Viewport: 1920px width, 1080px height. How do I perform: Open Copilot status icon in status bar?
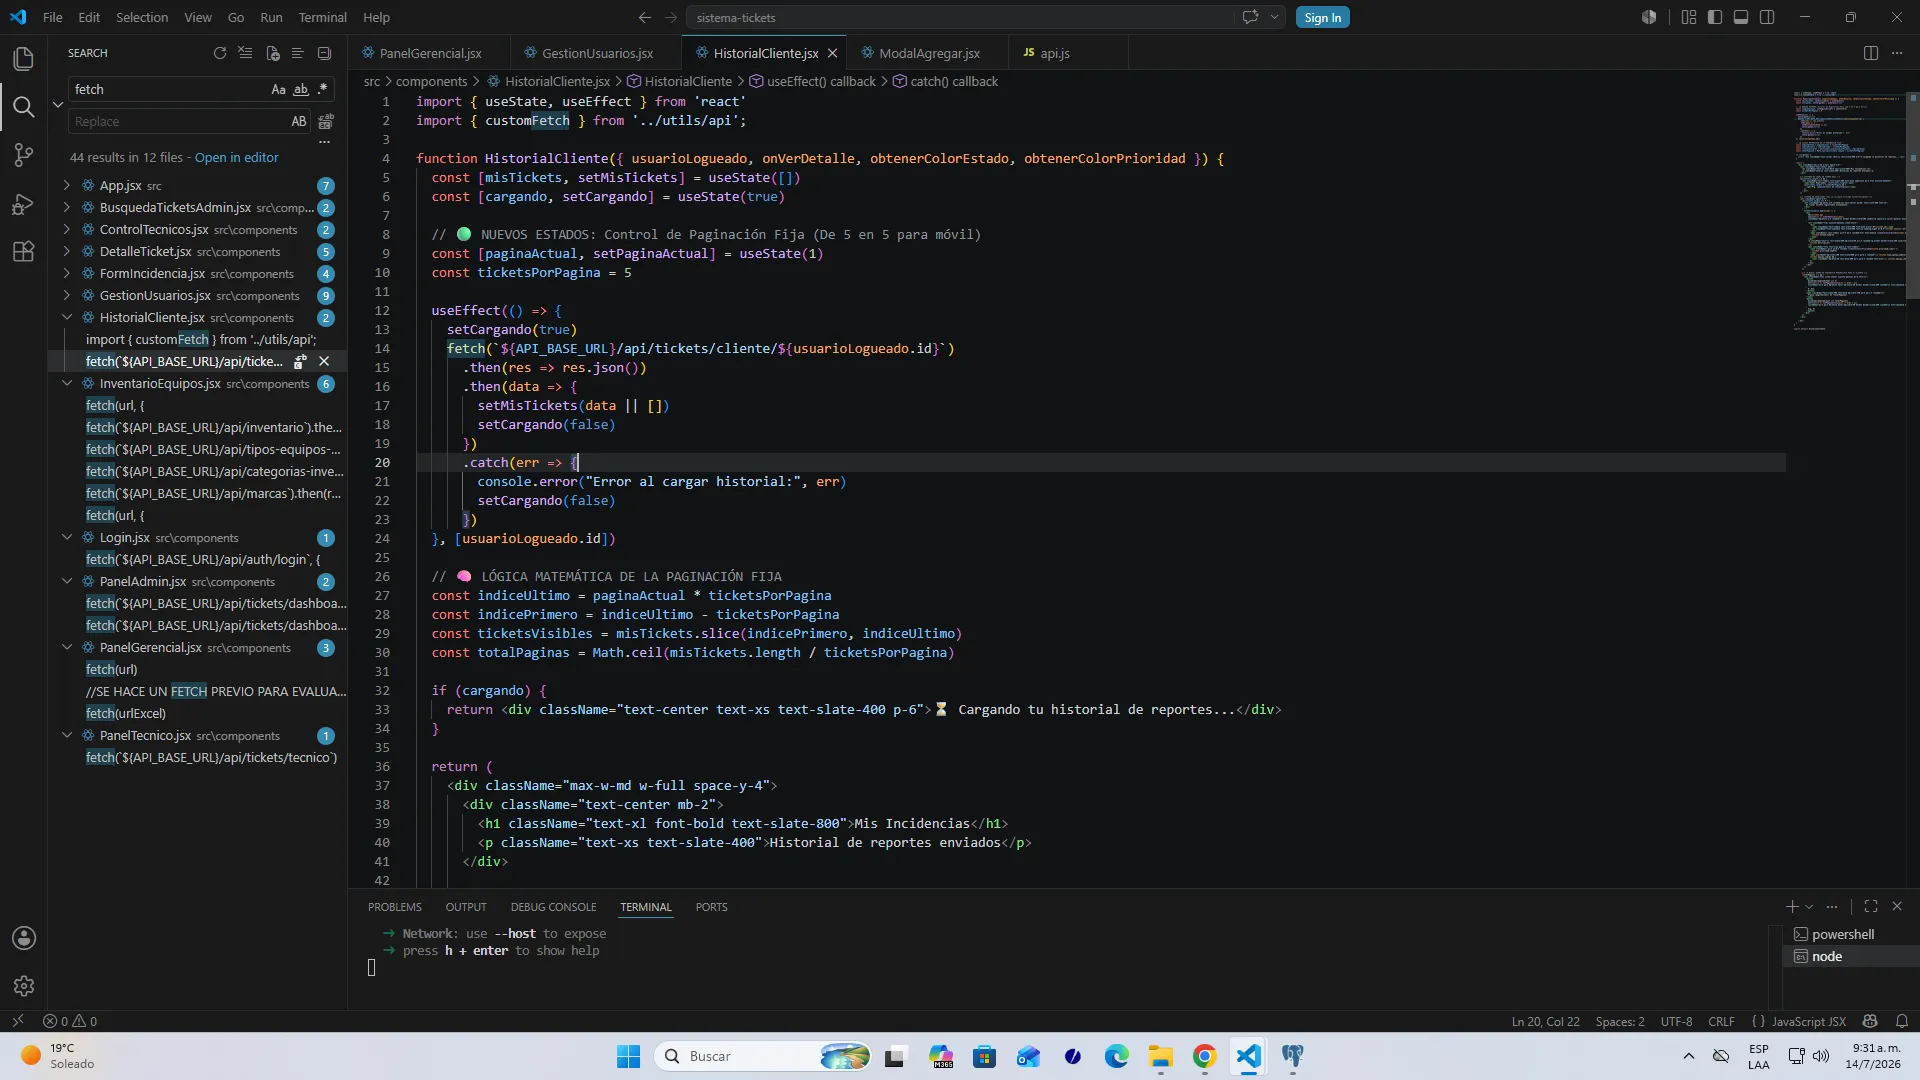[x=1870, y=1021]
